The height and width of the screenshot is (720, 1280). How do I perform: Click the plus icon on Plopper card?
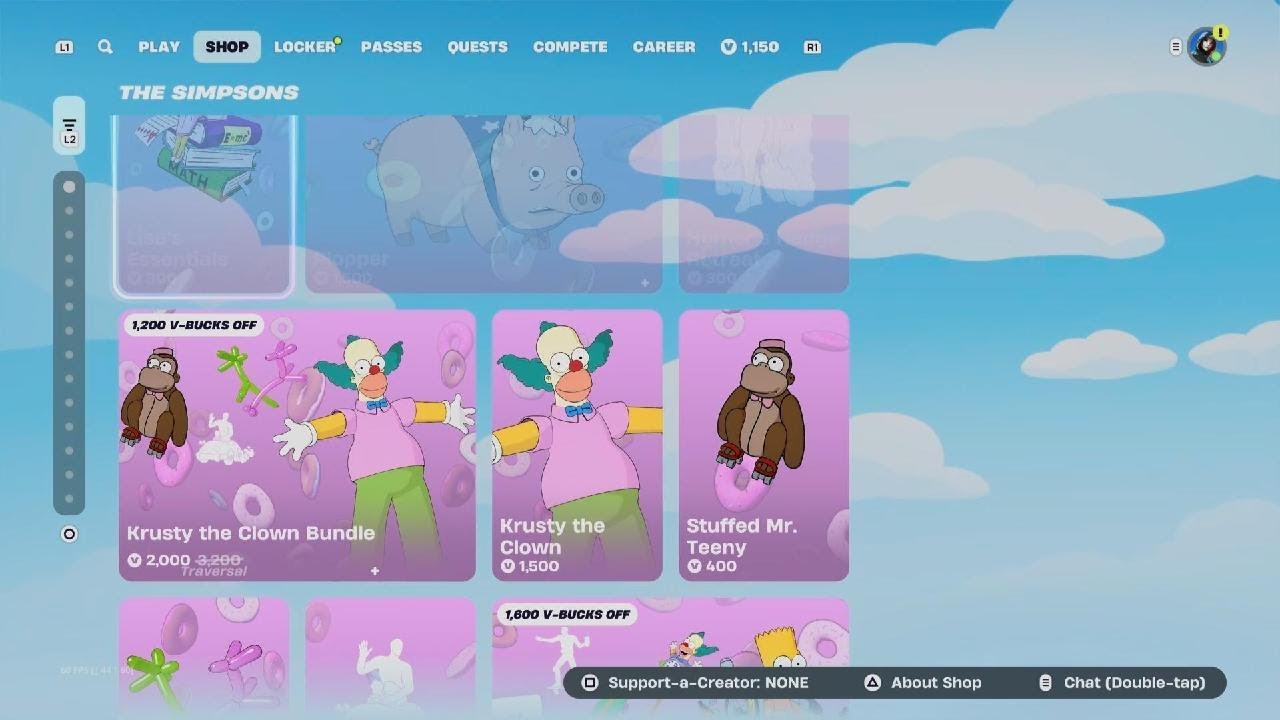click(x=645, y=283)
